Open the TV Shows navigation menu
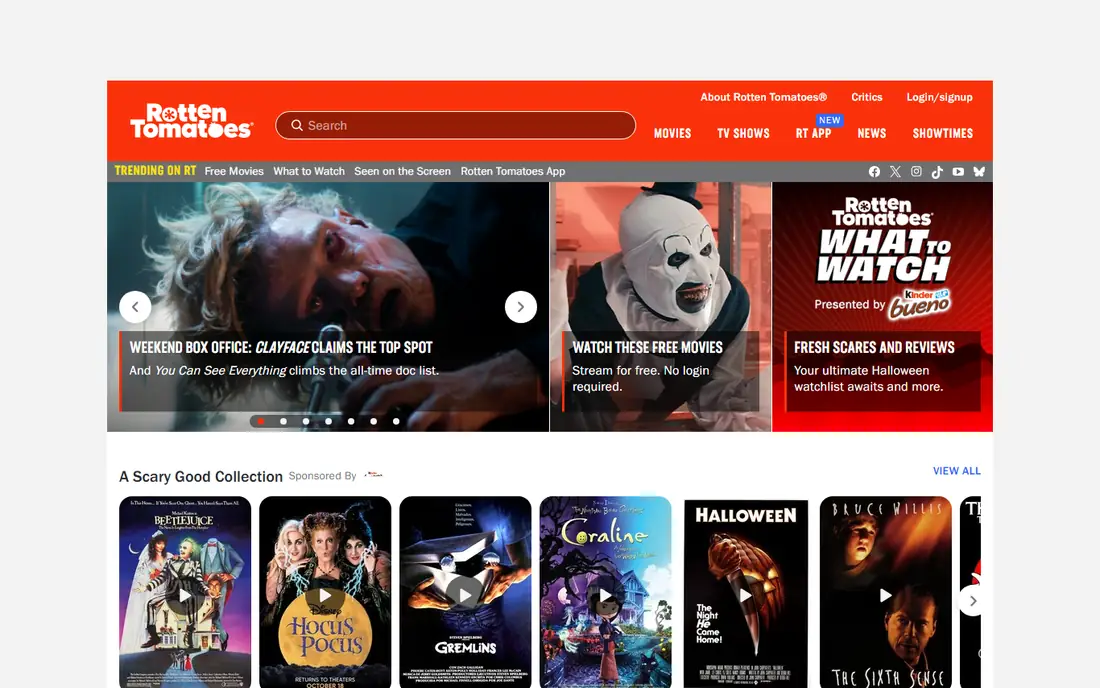Image resolution: width=1100 pixels, height=688 pixels. click(x=743, y=133)
